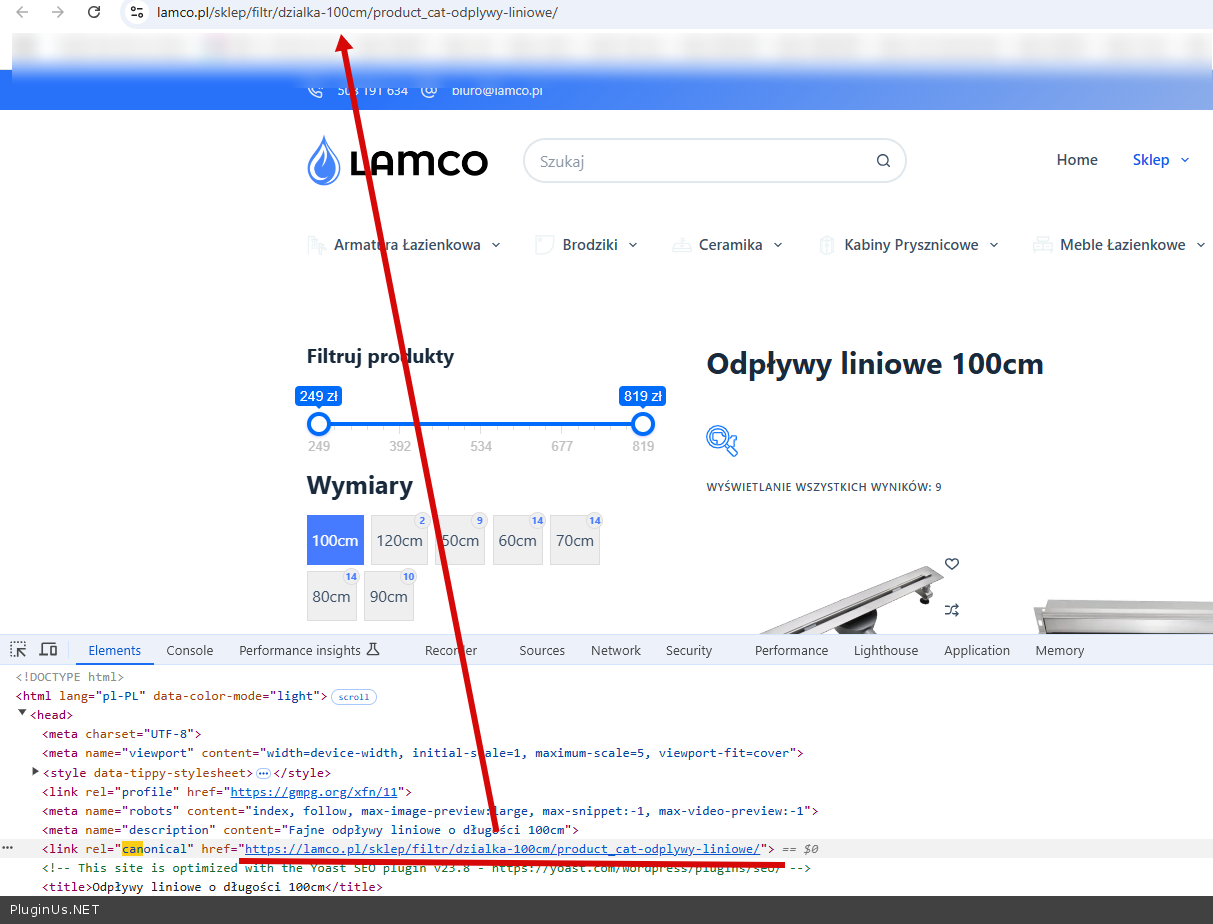Click the site information icon in address bar

coord(137,12)
